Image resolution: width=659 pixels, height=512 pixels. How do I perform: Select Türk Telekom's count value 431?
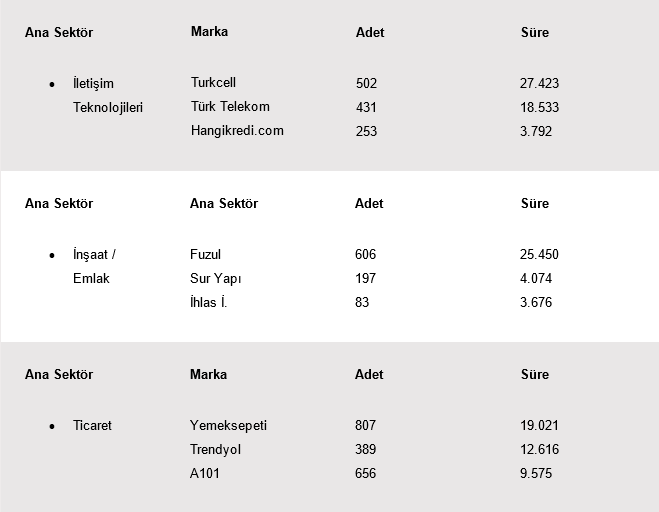click(x=366, y=107)
